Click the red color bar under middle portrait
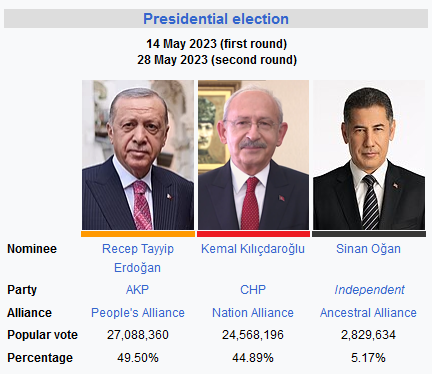This screenshot has height=374, width=432. coord(253,234)
